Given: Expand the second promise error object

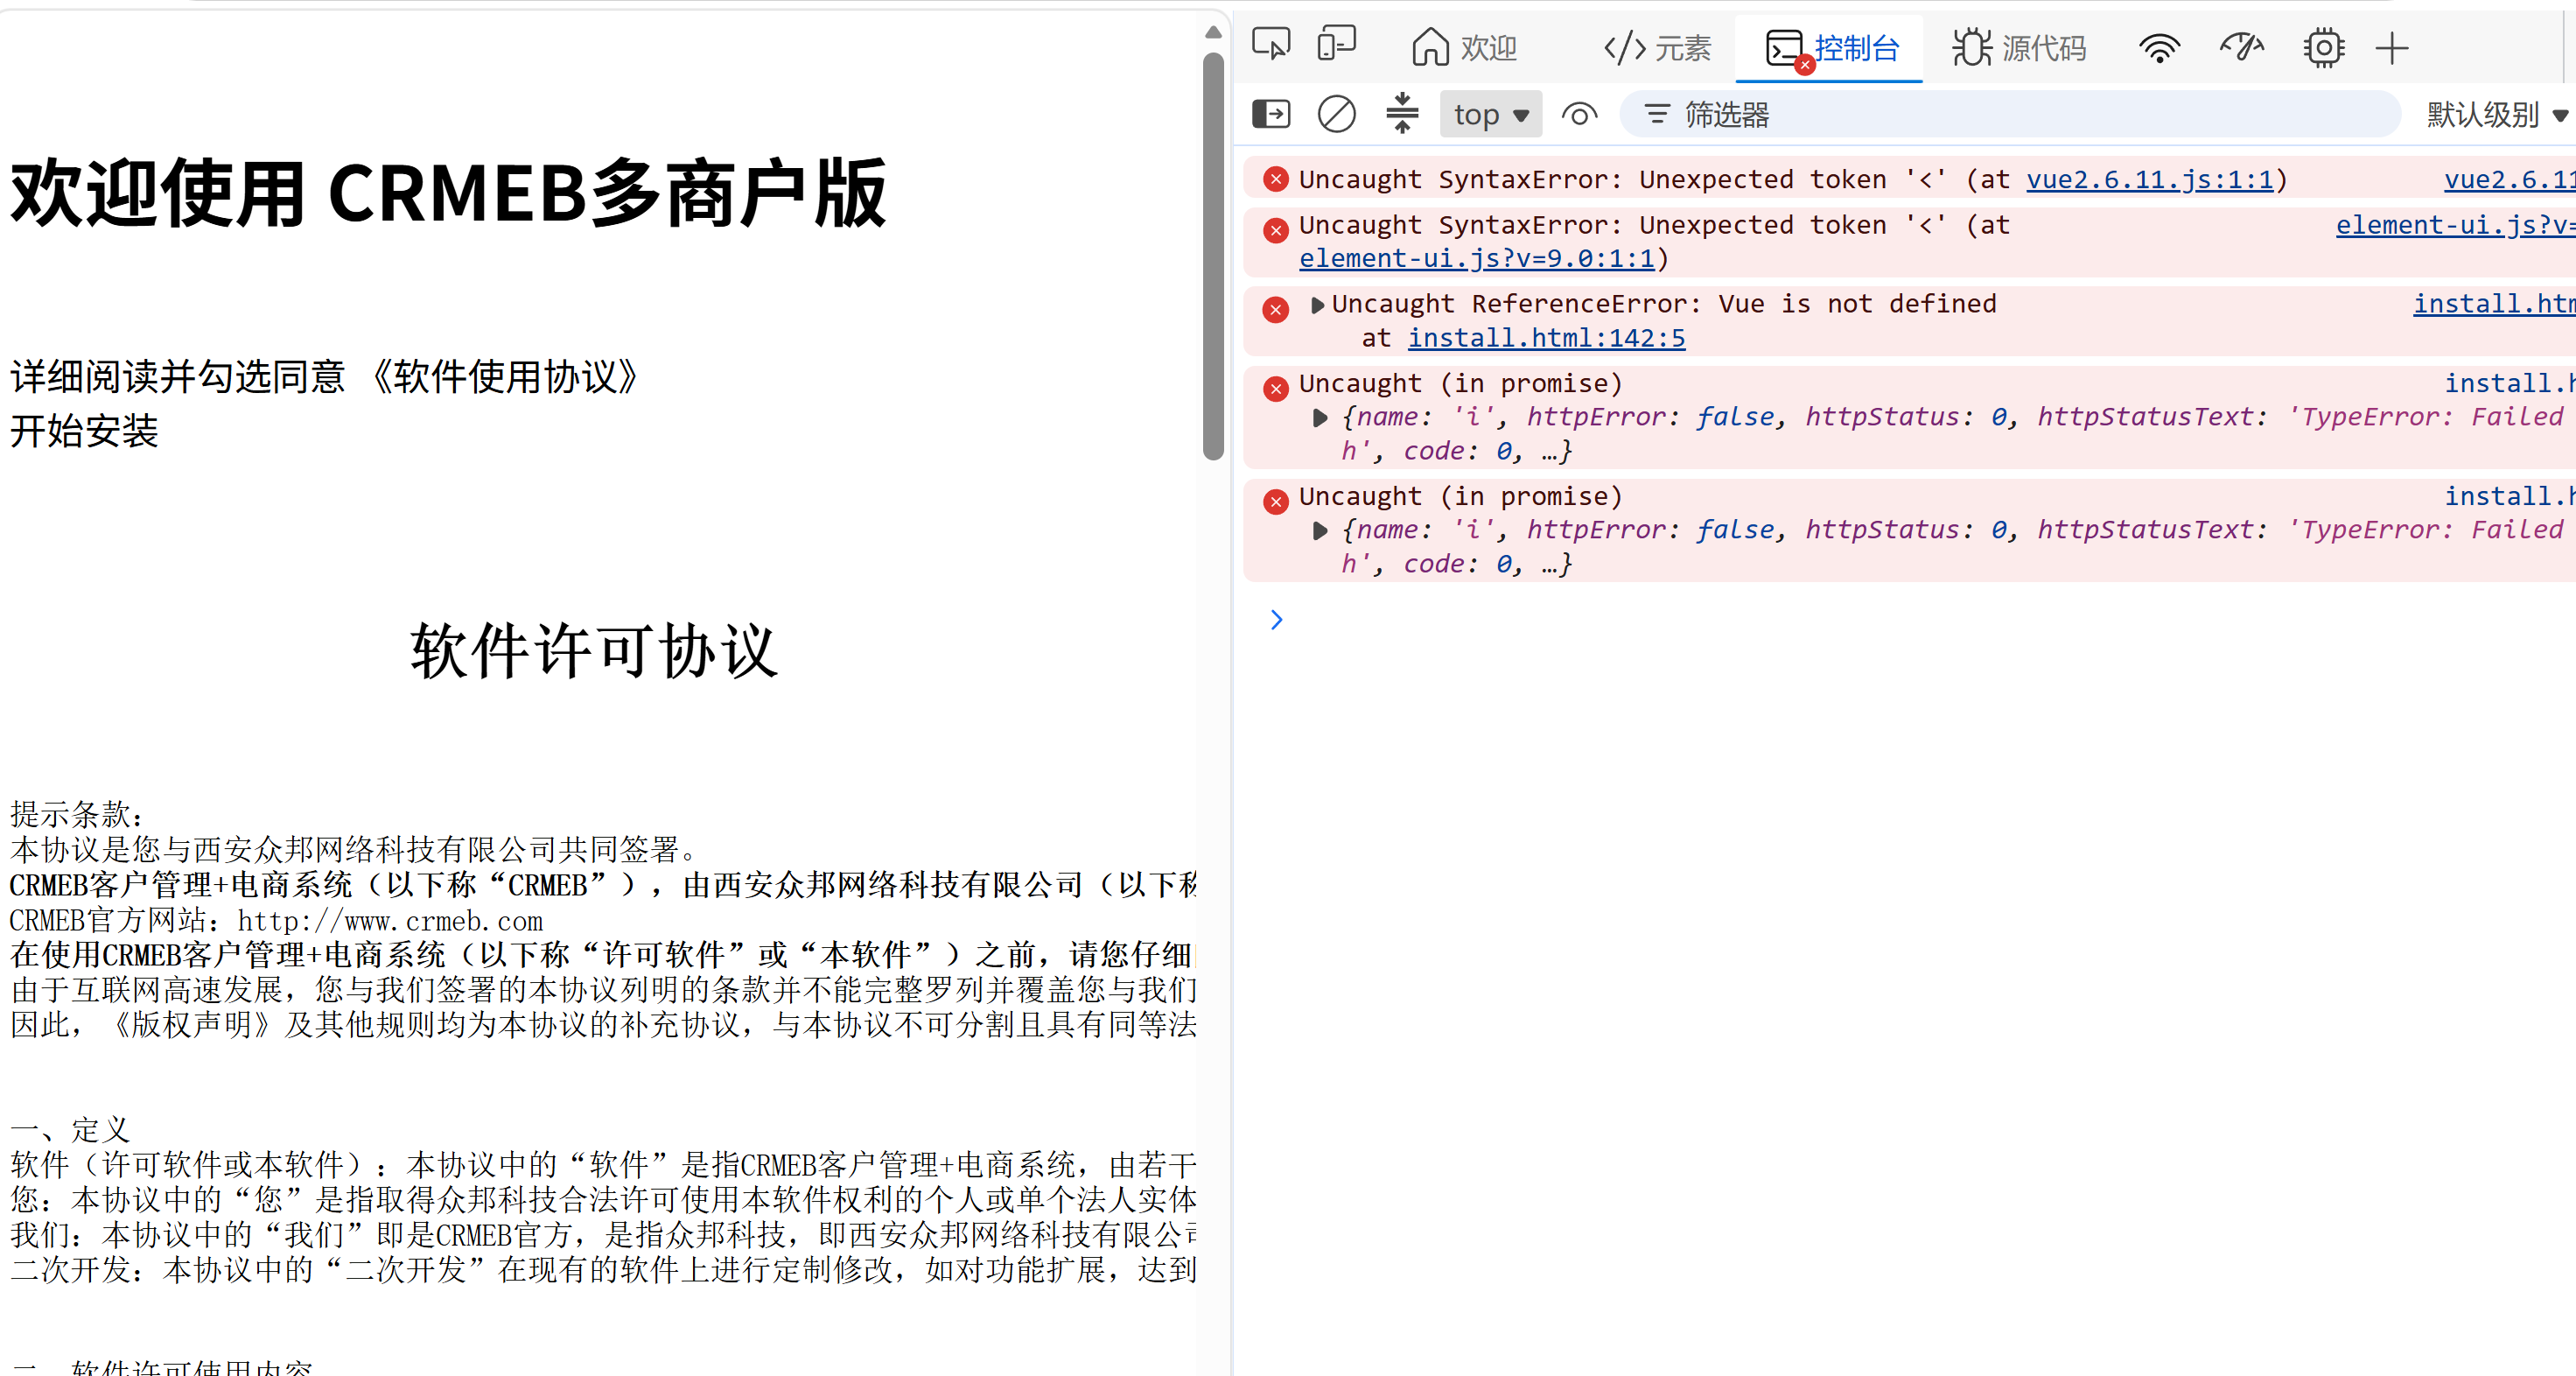Looking at the screenshot, I should (x=1320, y=531).
